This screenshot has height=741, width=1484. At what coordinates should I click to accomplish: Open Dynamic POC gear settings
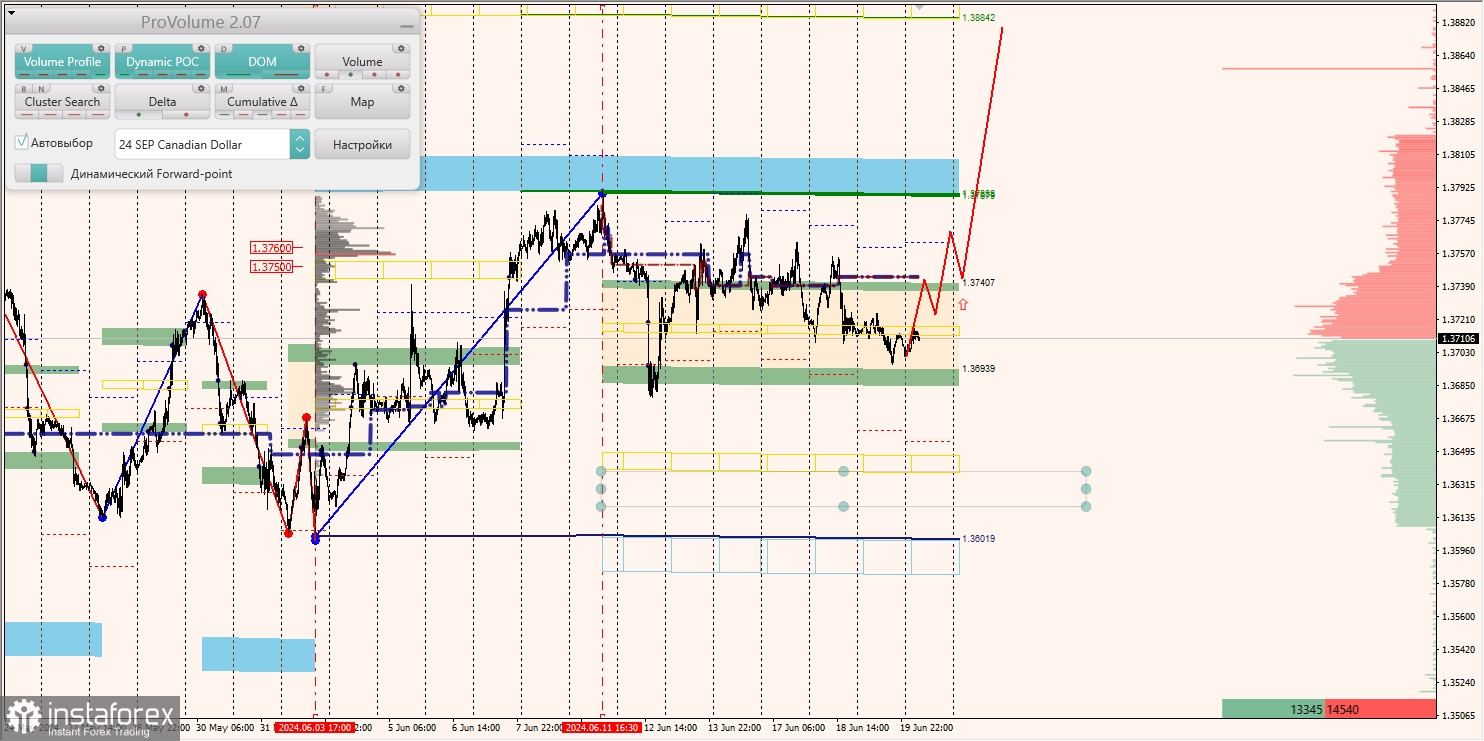(x=201, y=48)
